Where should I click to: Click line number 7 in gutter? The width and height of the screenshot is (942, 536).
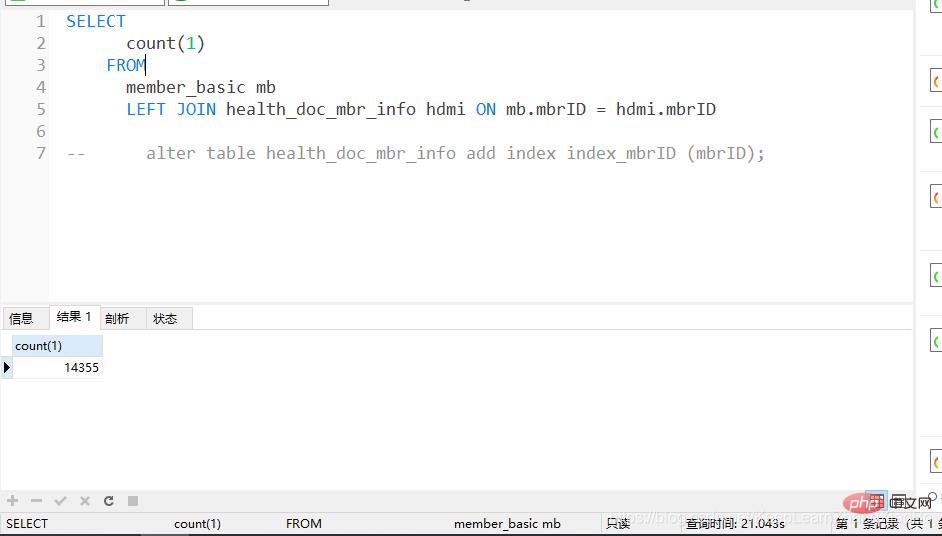click(40, 153)
